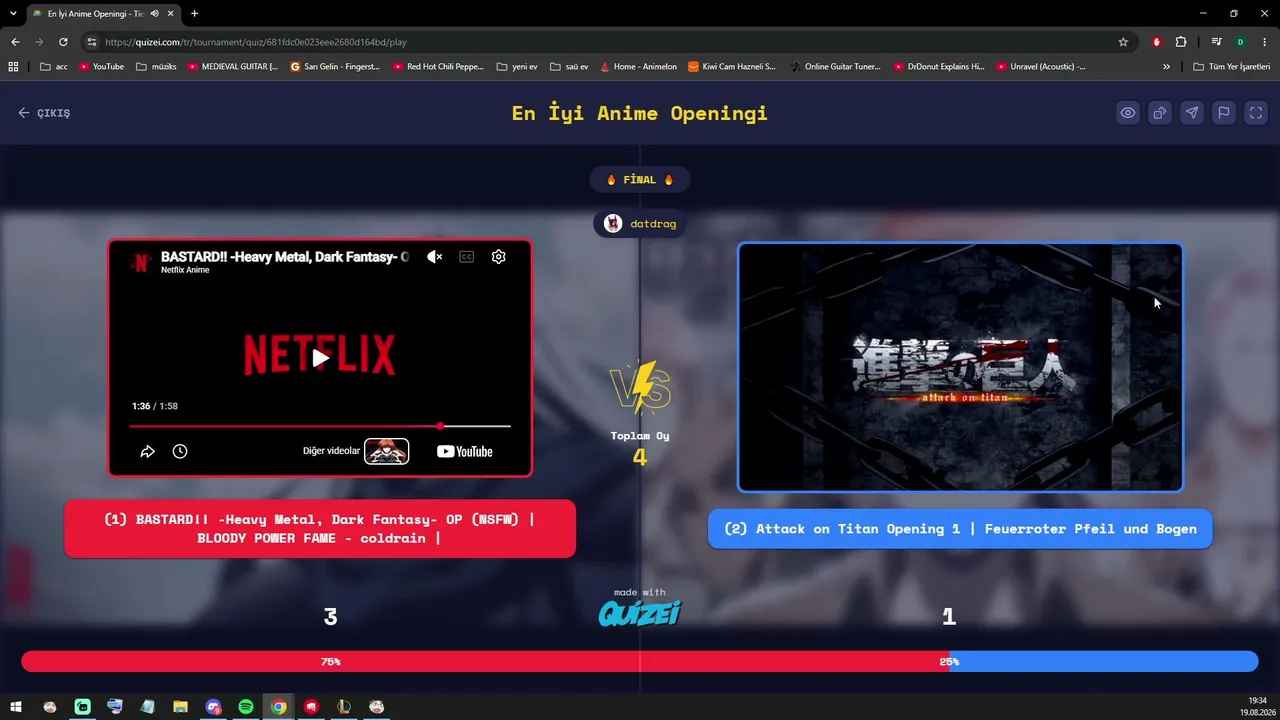Bookmark this page with the star icon
The width and height of the screenshot is (1280, 720).
pos(1123,42)
